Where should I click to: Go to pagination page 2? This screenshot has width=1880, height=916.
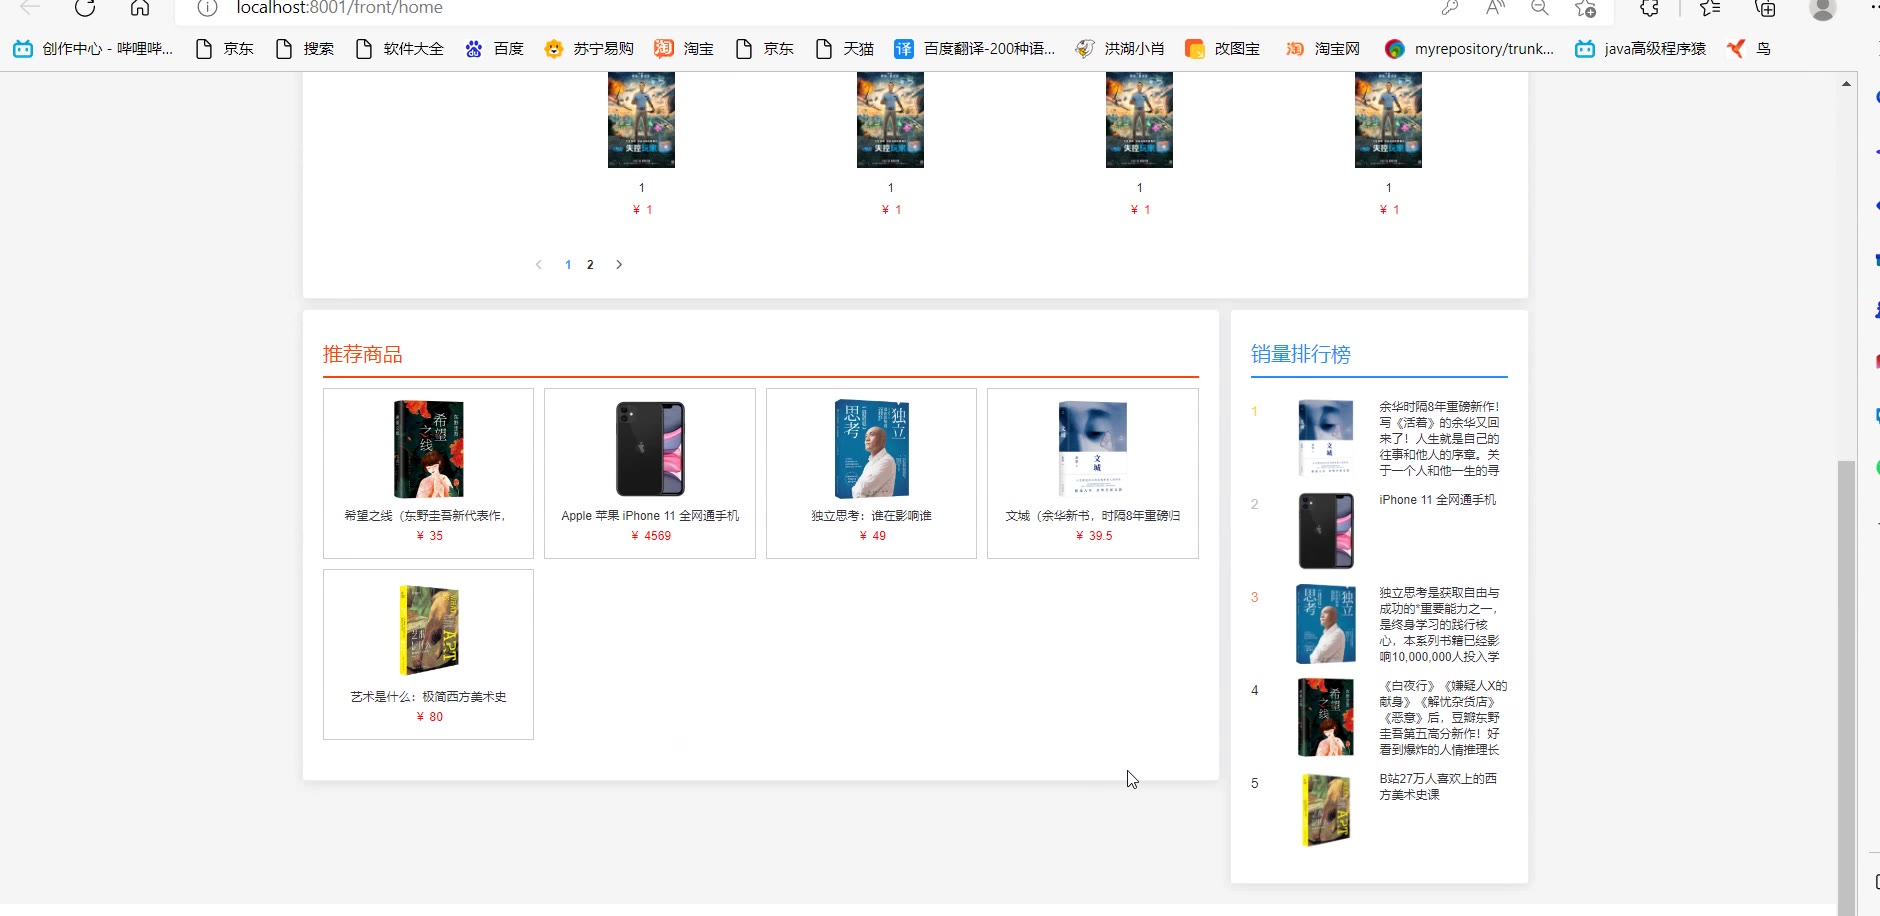point(590,265)
